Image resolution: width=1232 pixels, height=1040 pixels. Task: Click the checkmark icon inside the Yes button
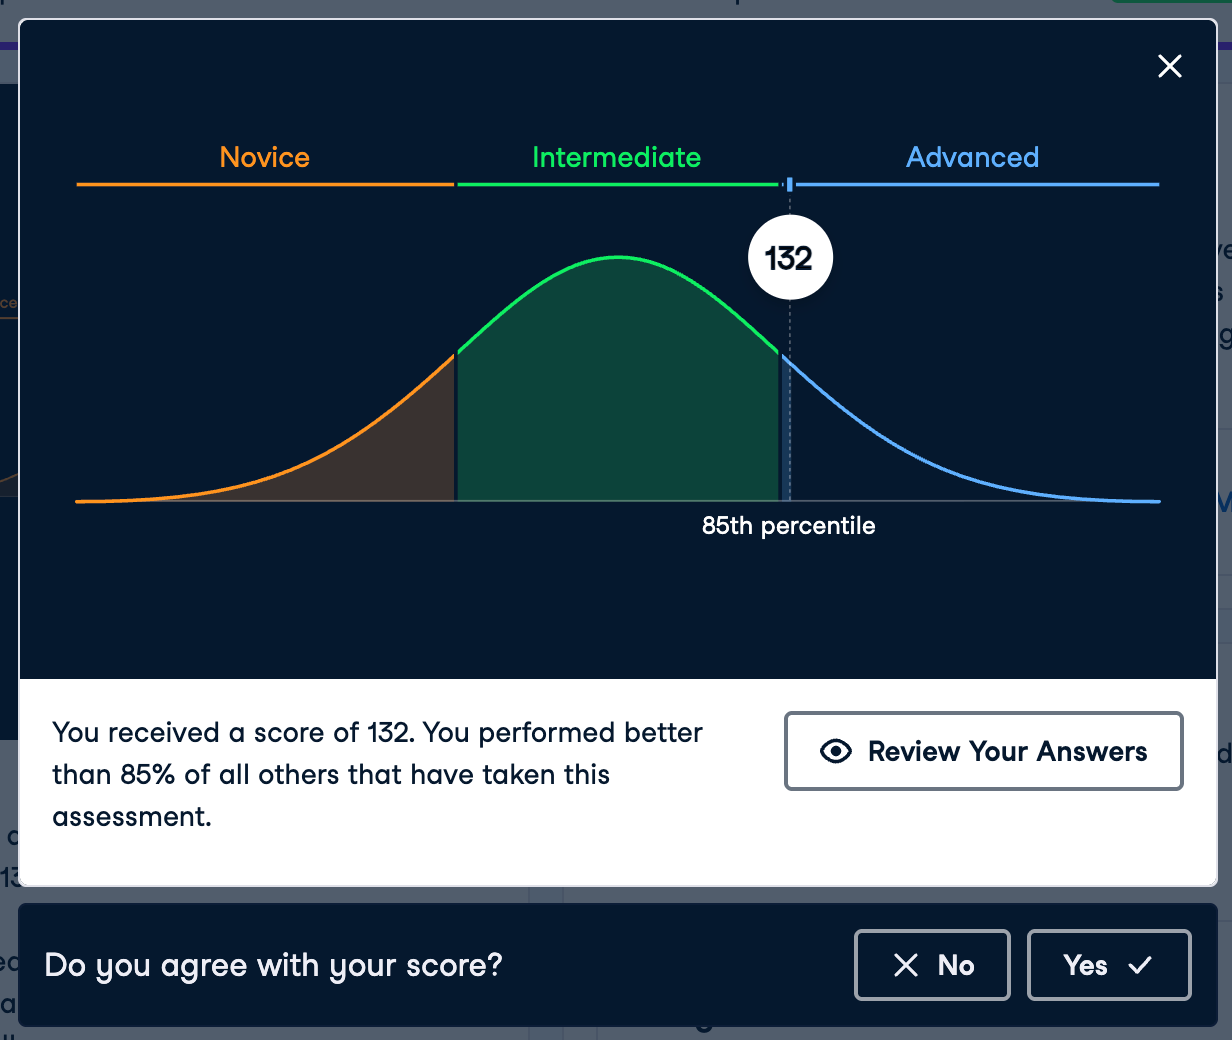coord(1140,965)
